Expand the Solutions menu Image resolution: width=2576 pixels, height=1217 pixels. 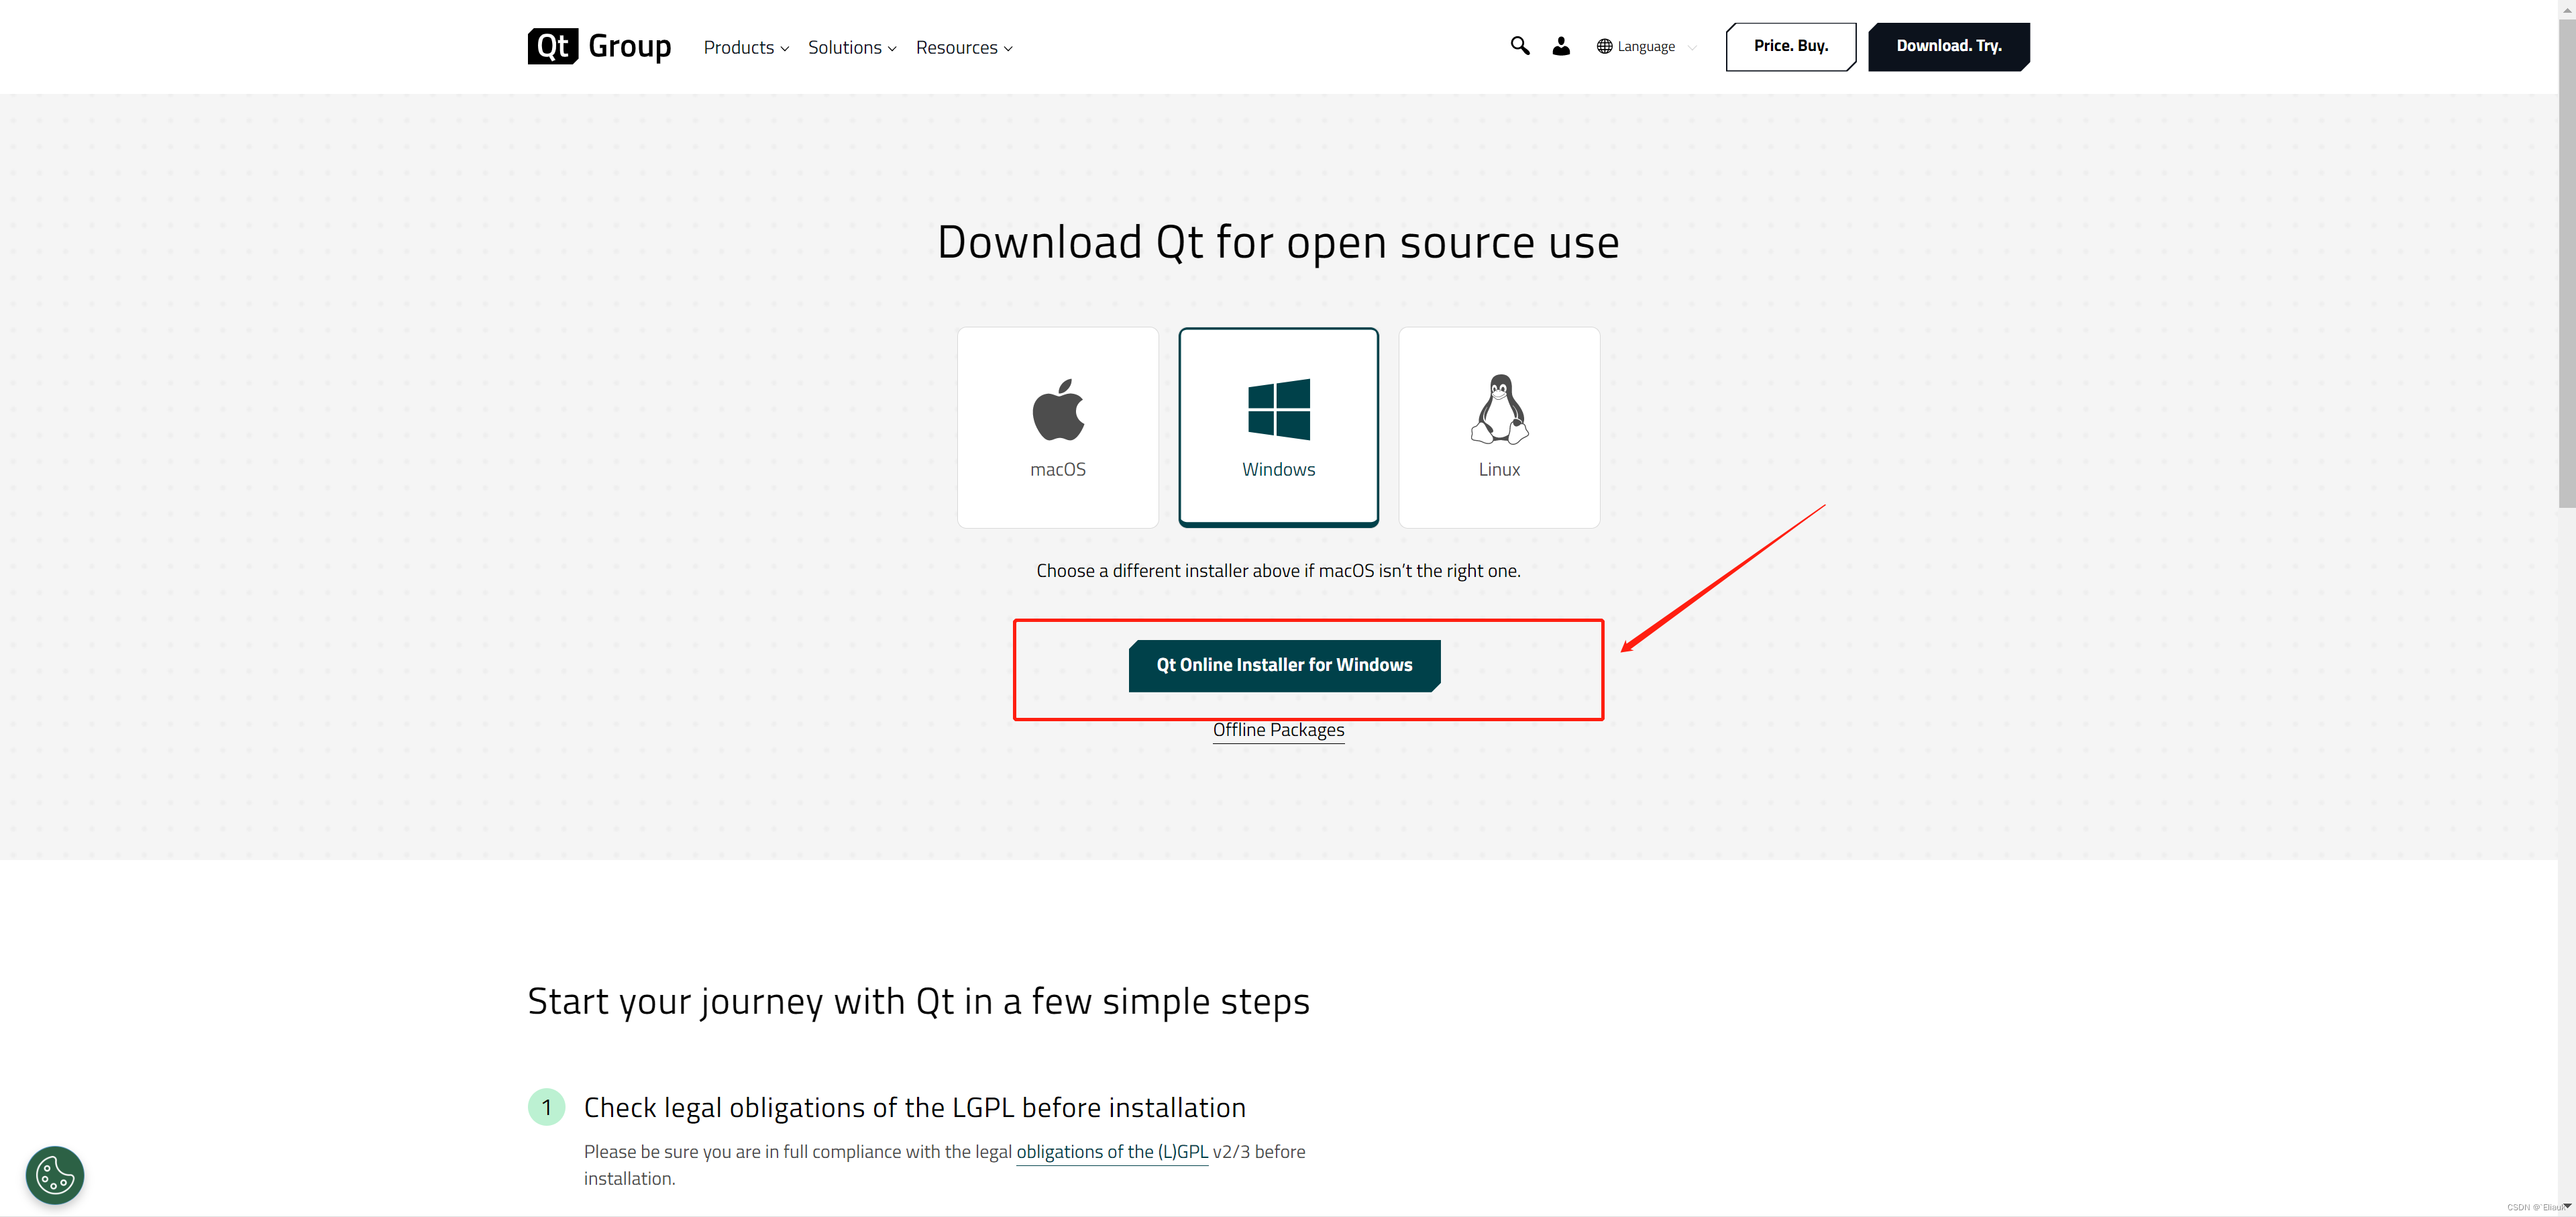(852, 48)
